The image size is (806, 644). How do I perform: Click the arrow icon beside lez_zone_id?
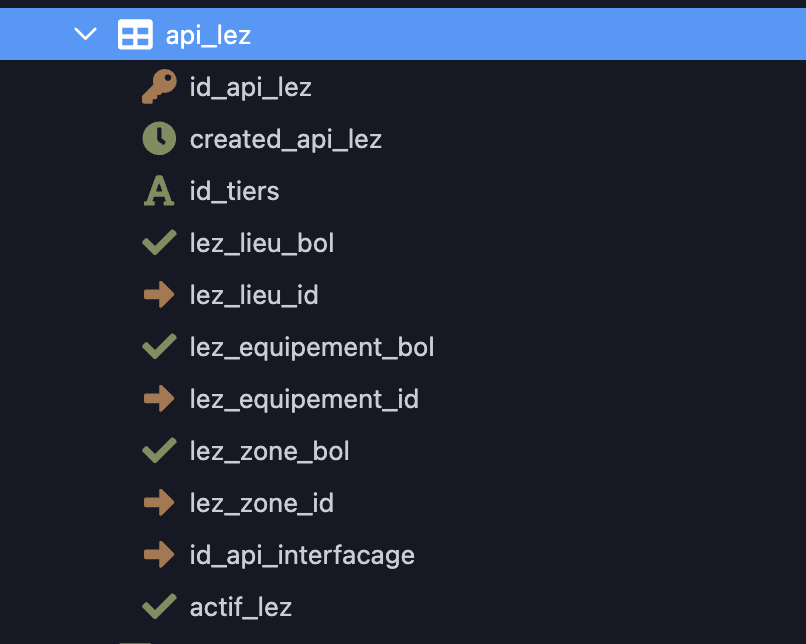159,502
